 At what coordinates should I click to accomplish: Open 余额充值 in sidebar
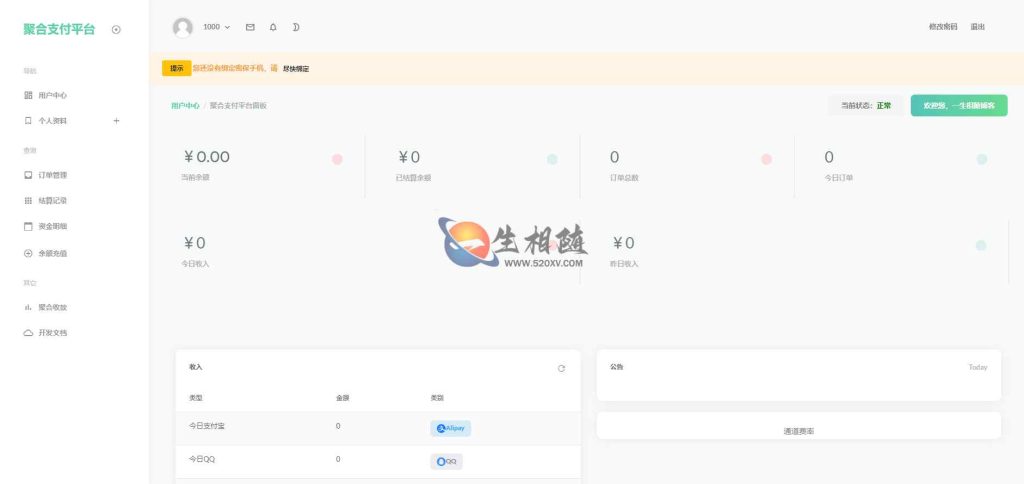tap(52, 253)
